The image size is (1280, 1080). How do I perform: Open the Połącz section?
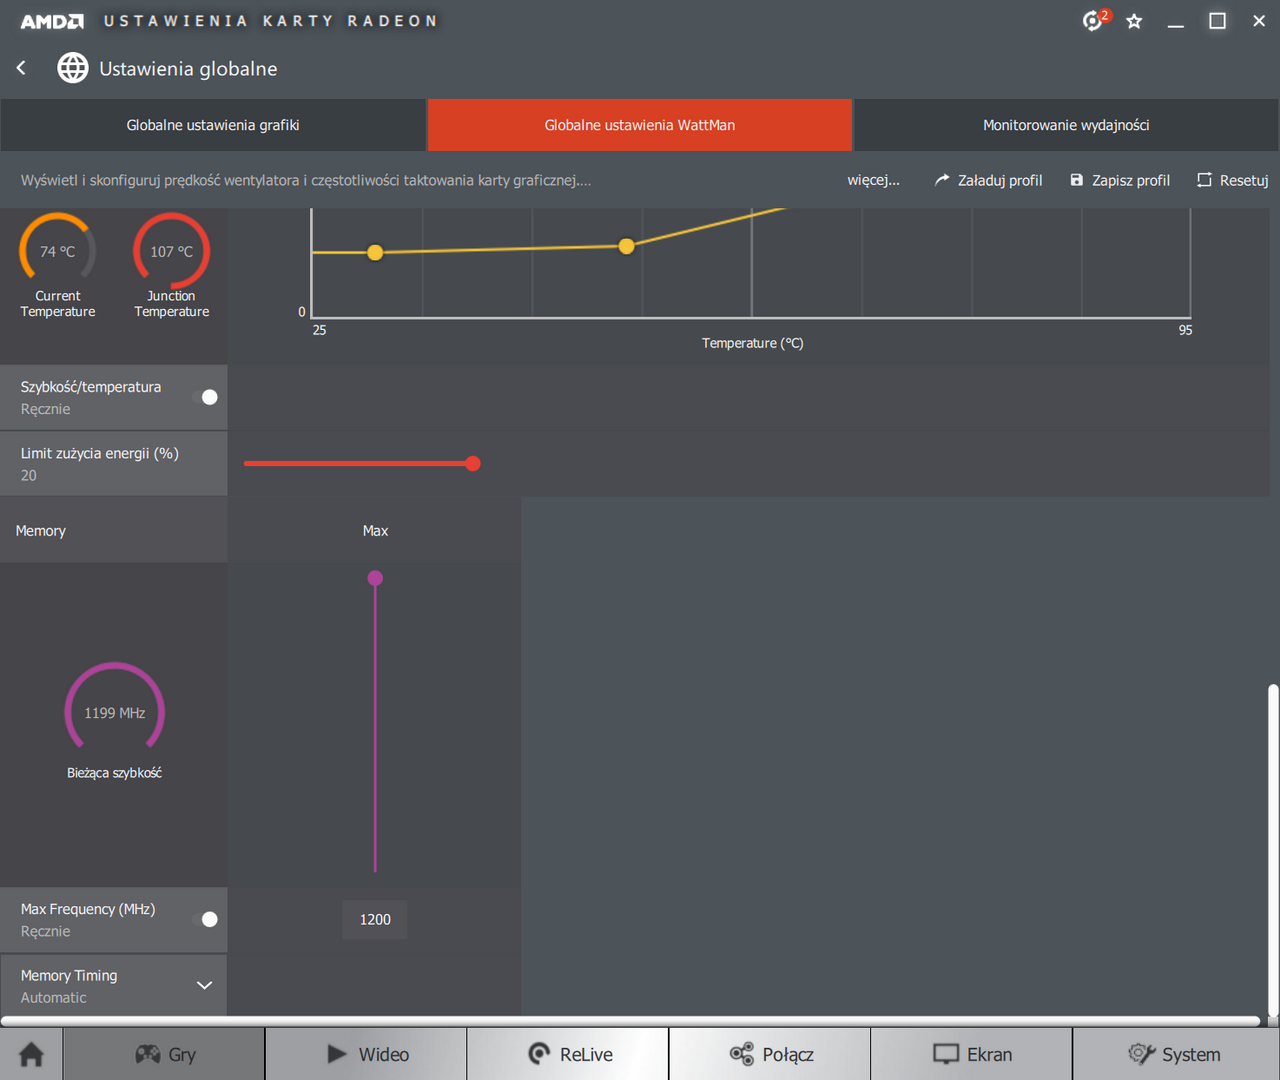click(770, 1054)
